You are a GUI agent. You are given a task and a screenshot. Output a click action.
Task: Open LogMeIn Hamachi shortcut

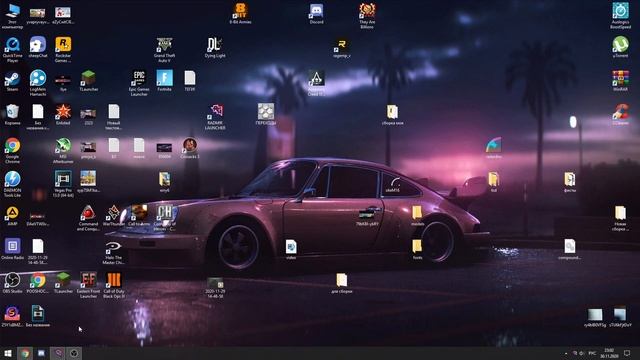pyautogui.click(x=38, y=83)
